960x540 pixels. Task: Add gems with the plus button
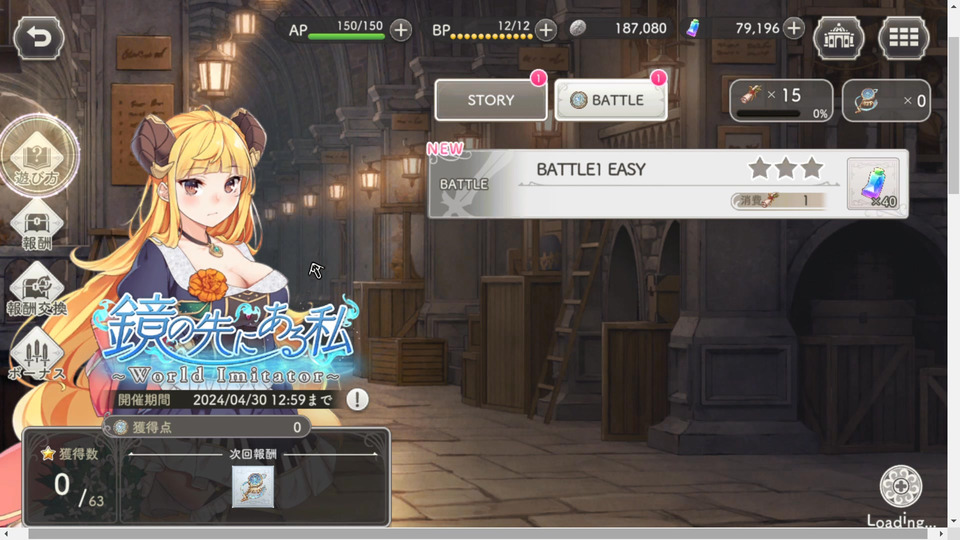tap(793, 28)
